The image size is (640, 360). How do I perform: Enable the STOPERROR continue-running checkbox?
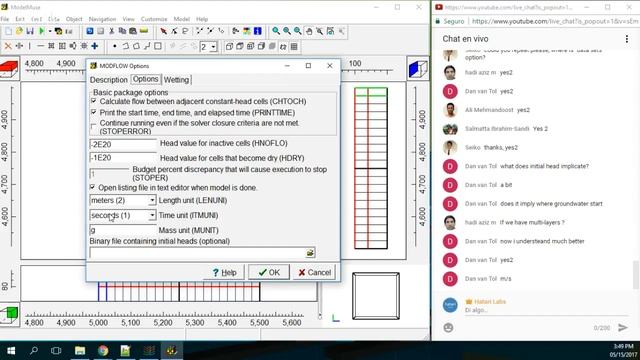pyautogui.click(x=94, y=127)
